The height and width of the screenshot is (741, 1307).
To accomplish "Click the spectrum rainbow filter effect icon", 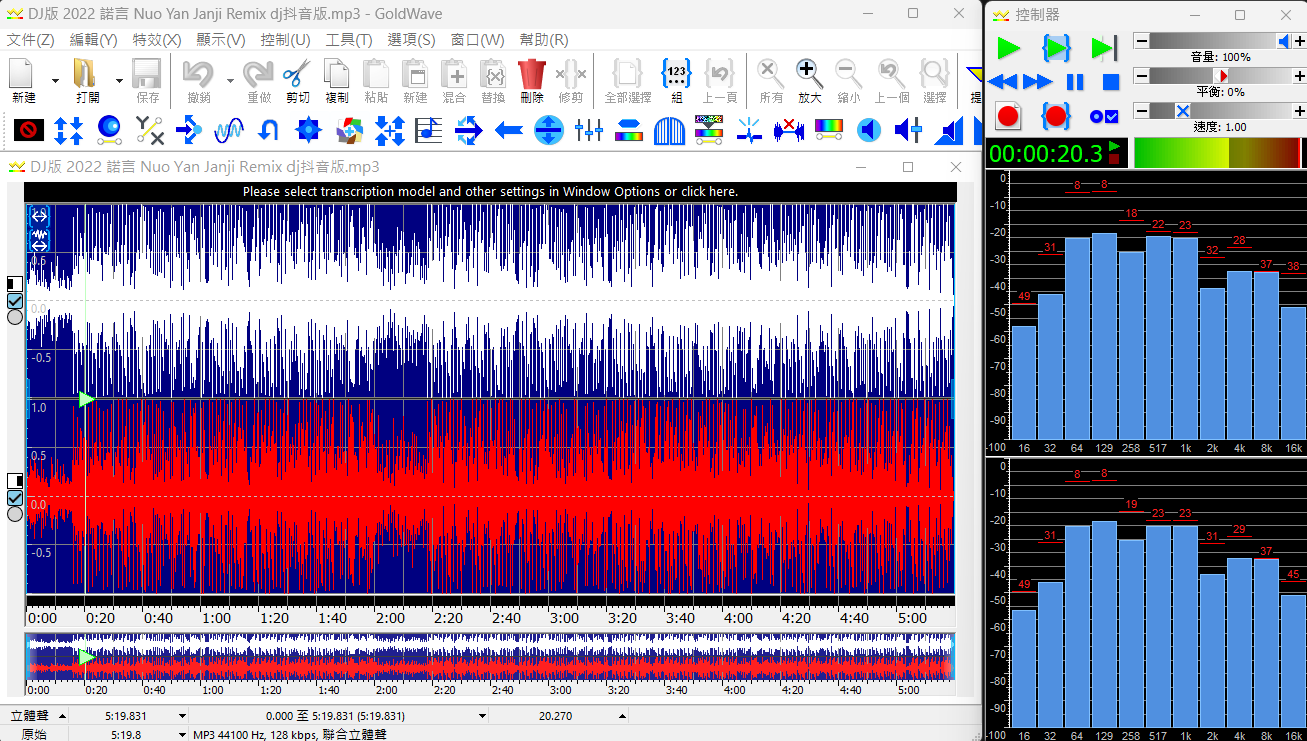I will point(829,129).
